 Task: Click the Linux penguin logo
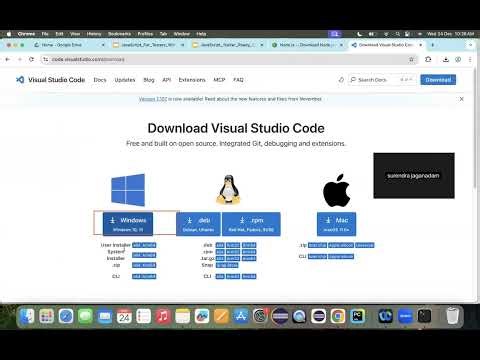coord(229,189)
